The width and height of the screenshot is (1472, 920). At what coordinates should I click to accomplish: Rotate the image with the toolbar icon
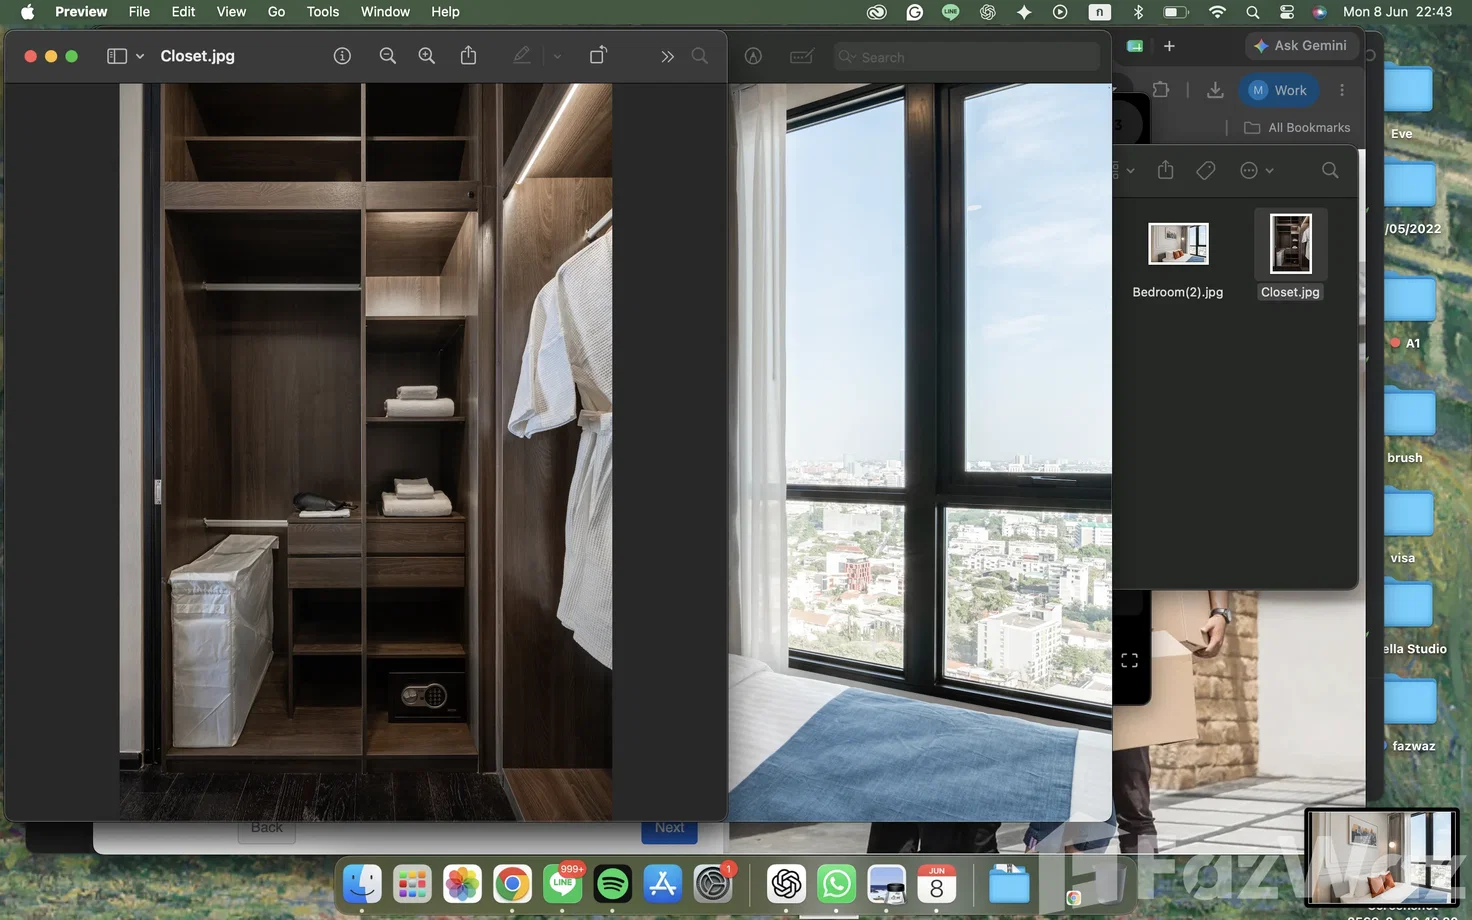point(598,55)
